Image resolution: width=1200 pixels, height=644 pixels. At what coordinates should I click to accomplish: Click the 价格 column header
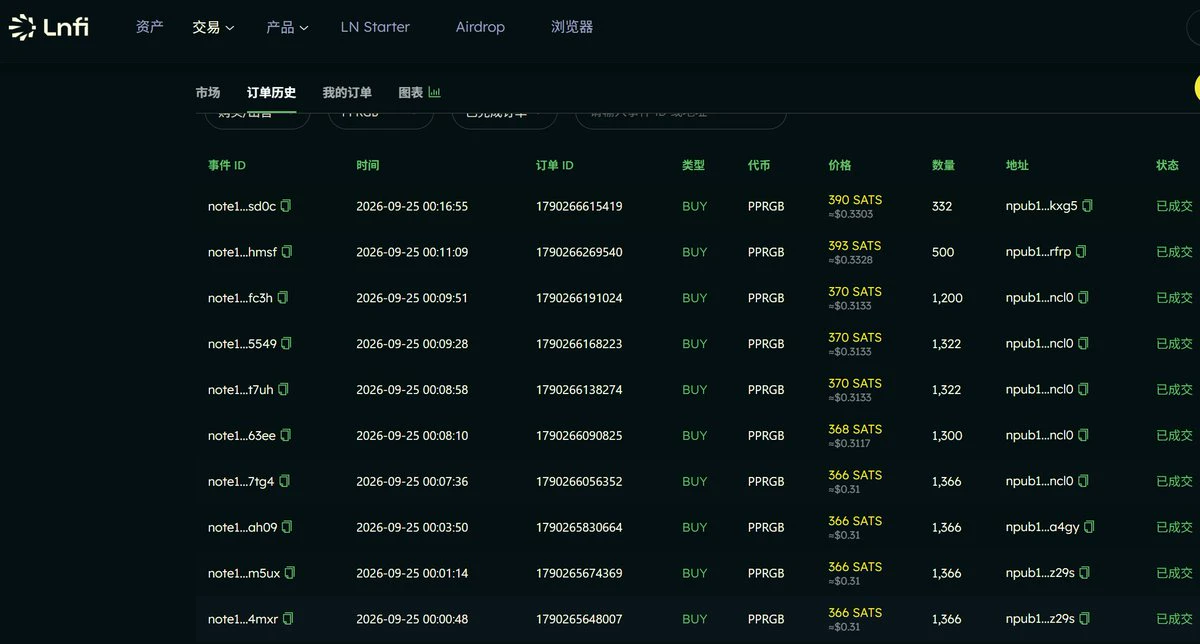[x=840, y=165]
